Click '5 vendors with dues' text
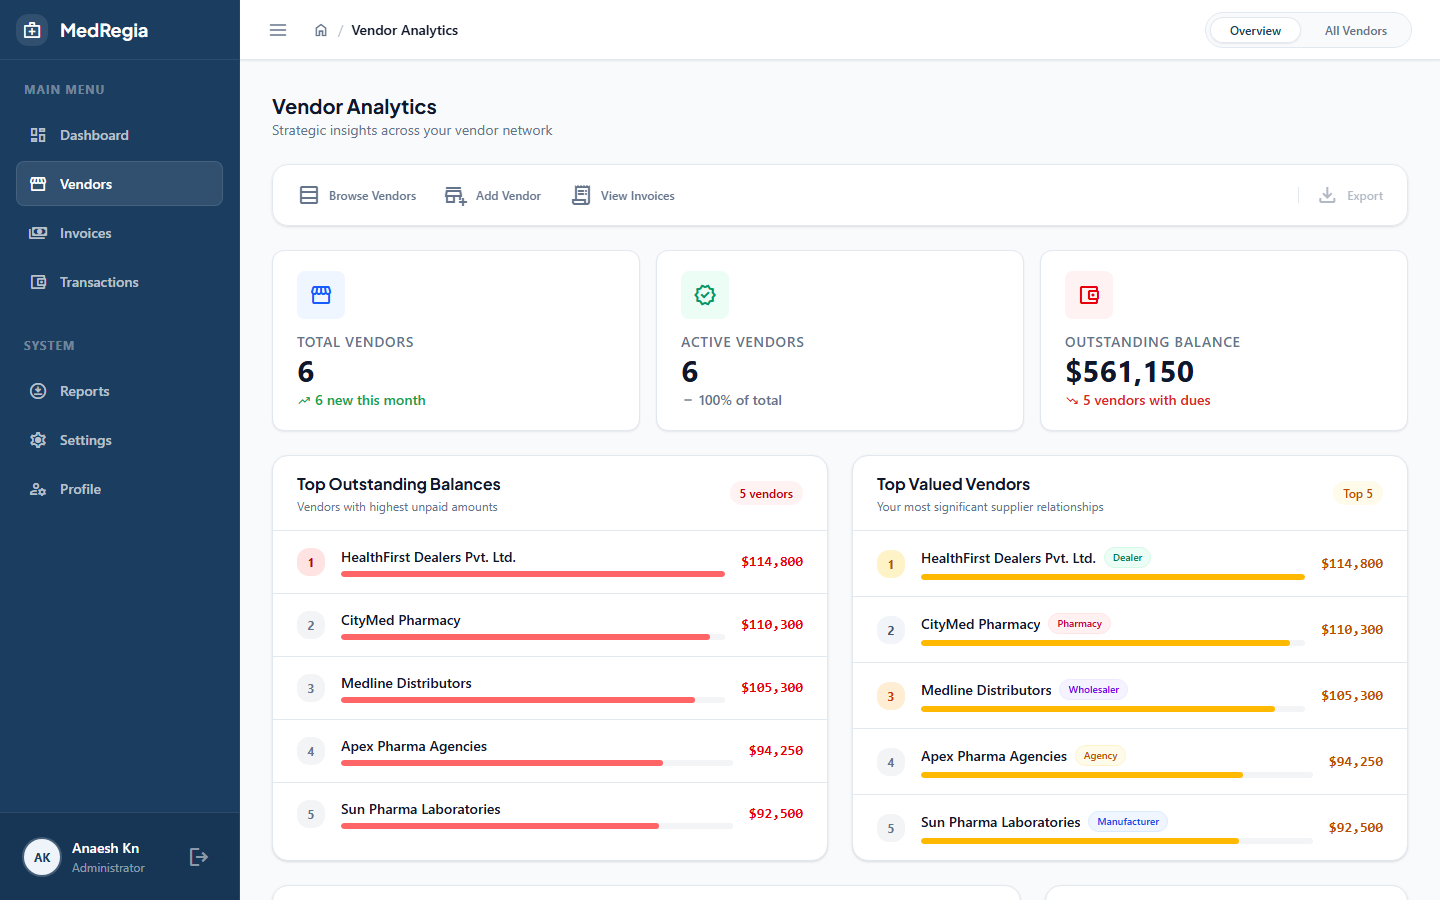Image resolution: width=1440 pixels, height=900 pixels. pyautogui.click(x=1146, y=400)
